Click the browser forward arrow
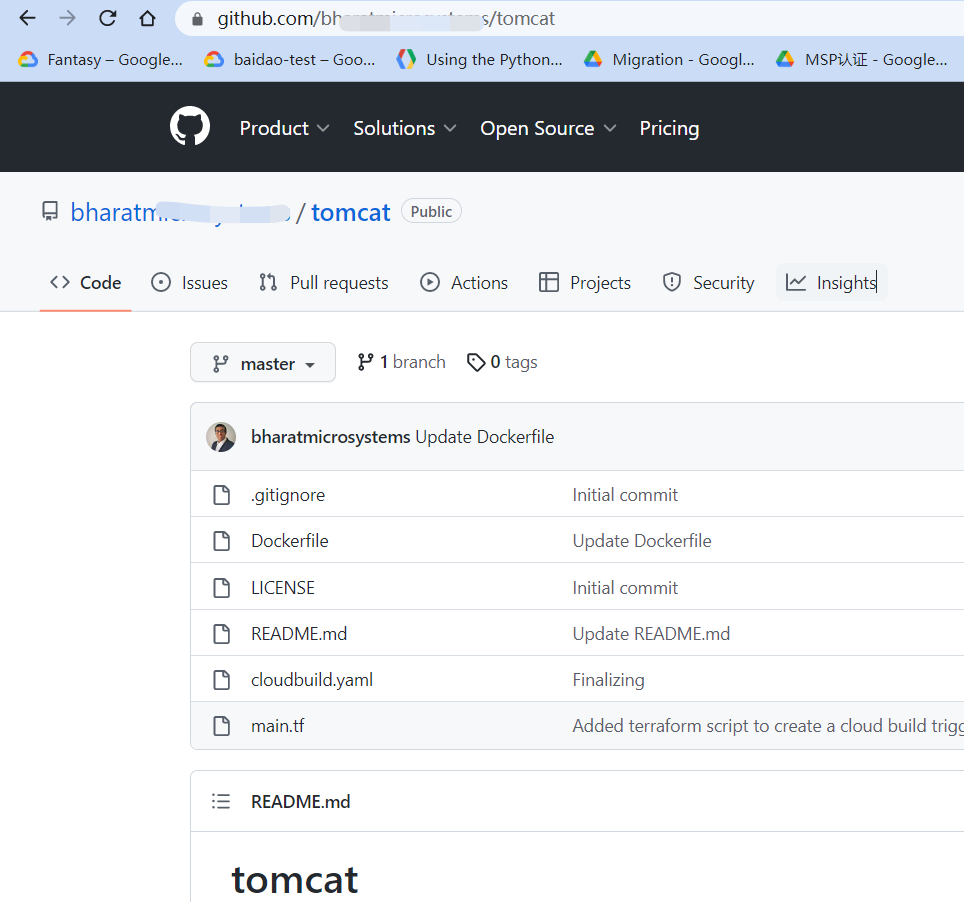 (67, 18)
